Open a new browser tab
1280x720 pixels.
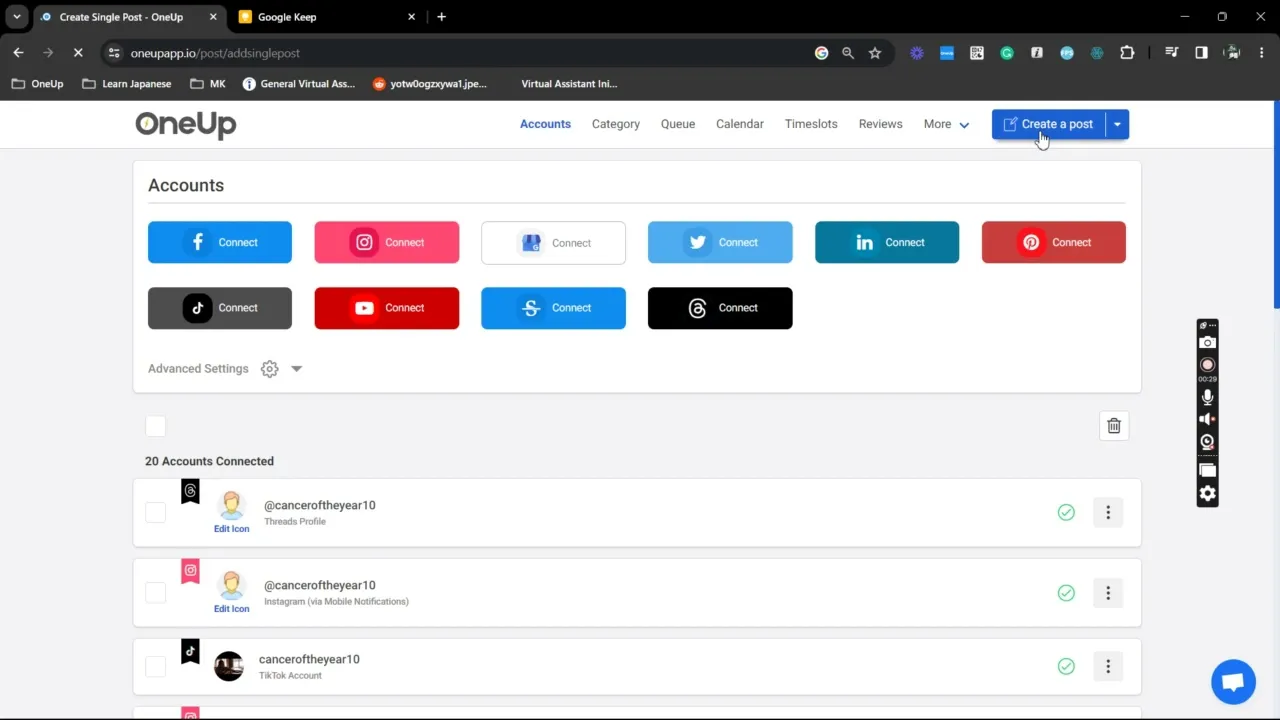pos(441,17)
